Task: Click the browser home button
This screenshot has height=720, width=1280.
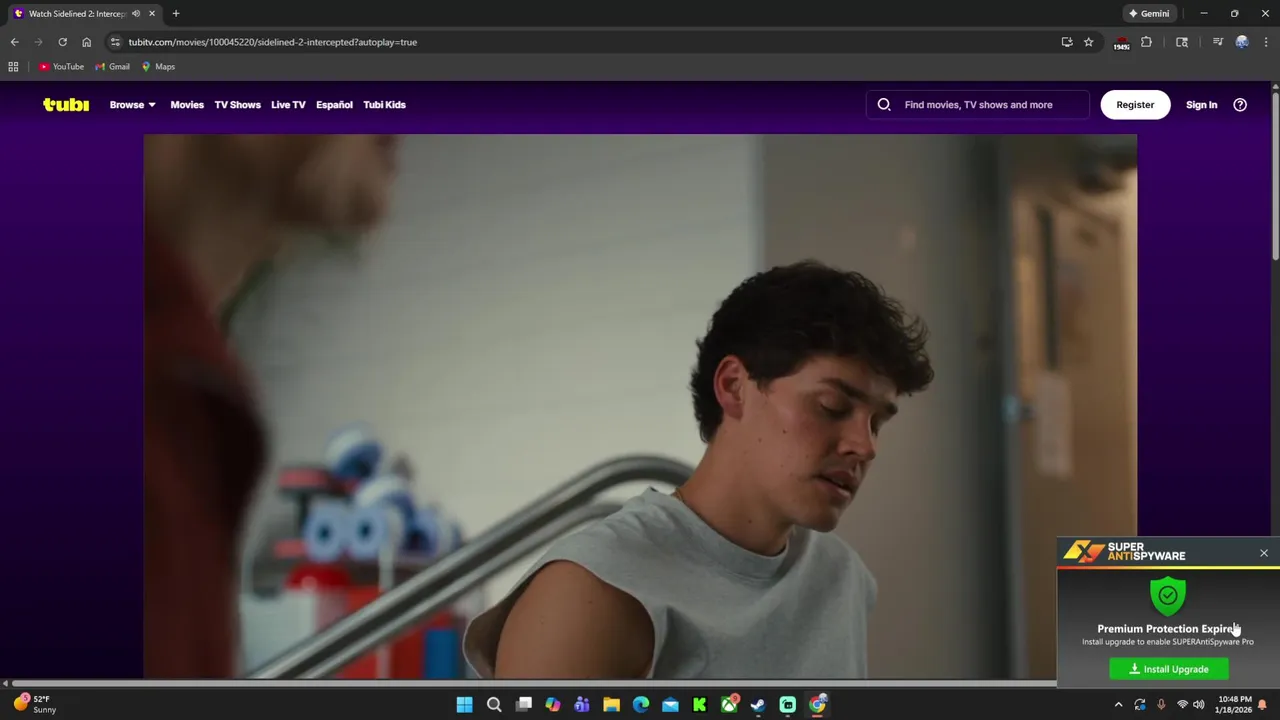Action: [86, 42]
